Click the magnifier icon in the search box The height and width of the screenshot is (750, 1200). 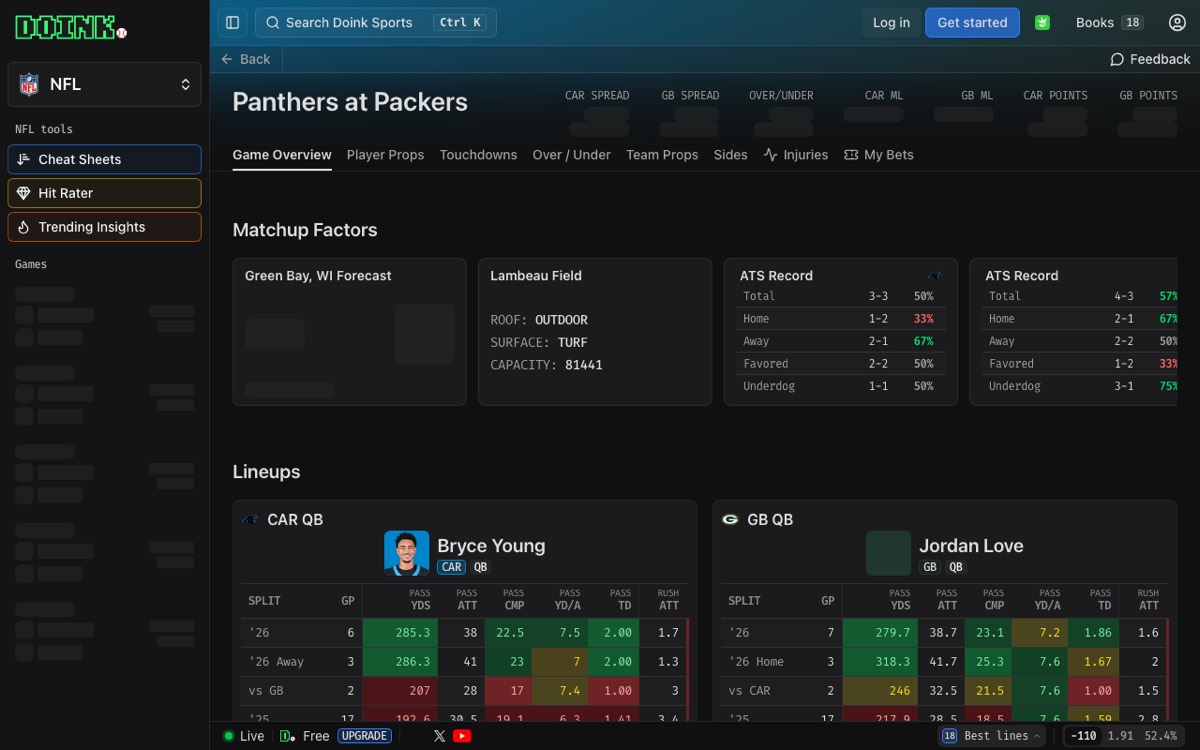coord(271,22)
